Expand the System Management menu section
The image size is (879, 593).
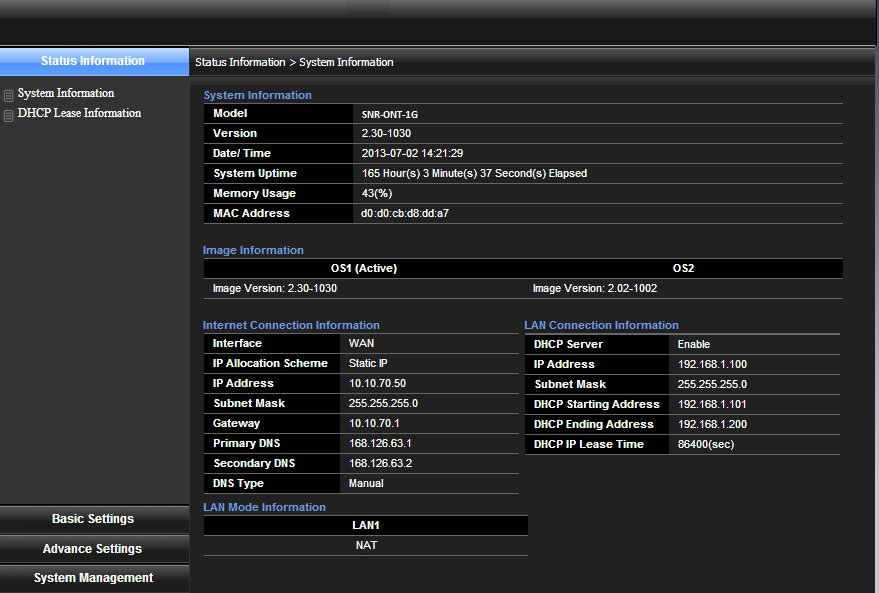tap(93, 578)
